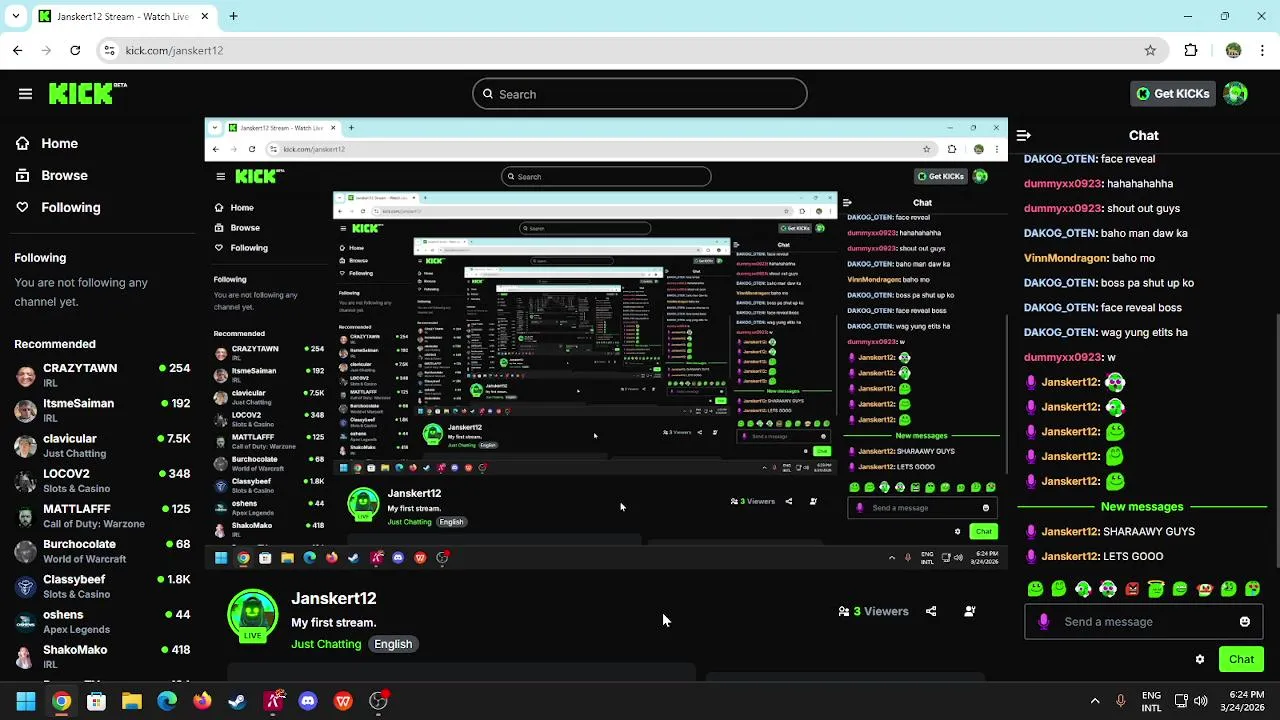The image size is (1280, 720).
Task: Open LOCOV2 recommended channel
Action: coord(102,481)
